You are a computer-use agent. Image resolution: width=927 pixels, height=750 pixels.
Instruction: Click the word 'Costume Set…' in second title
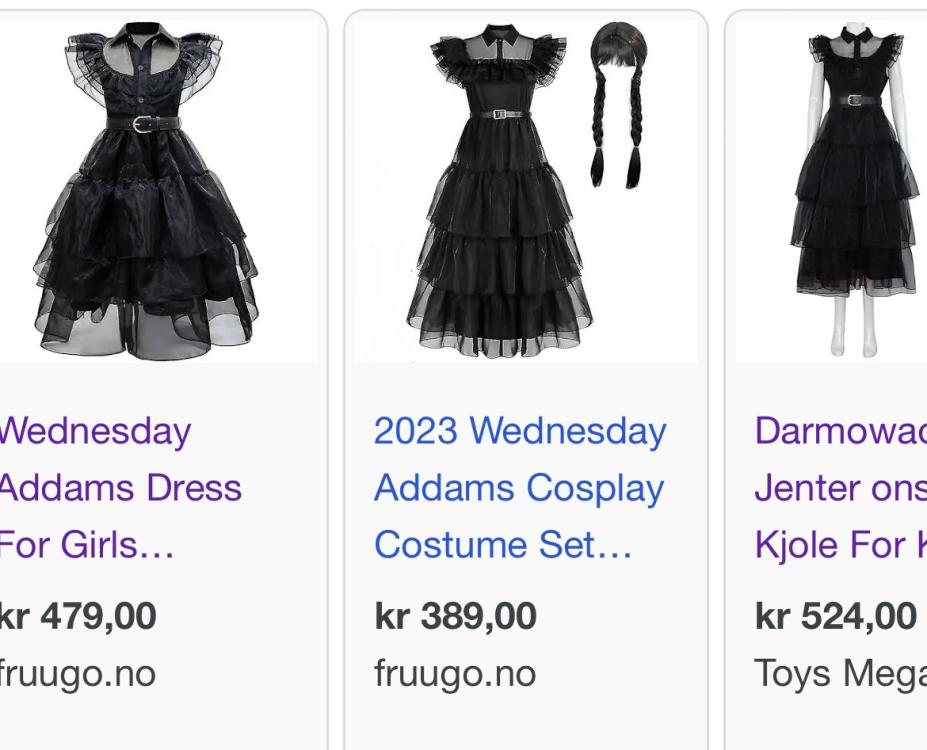(x=503, y=544)
